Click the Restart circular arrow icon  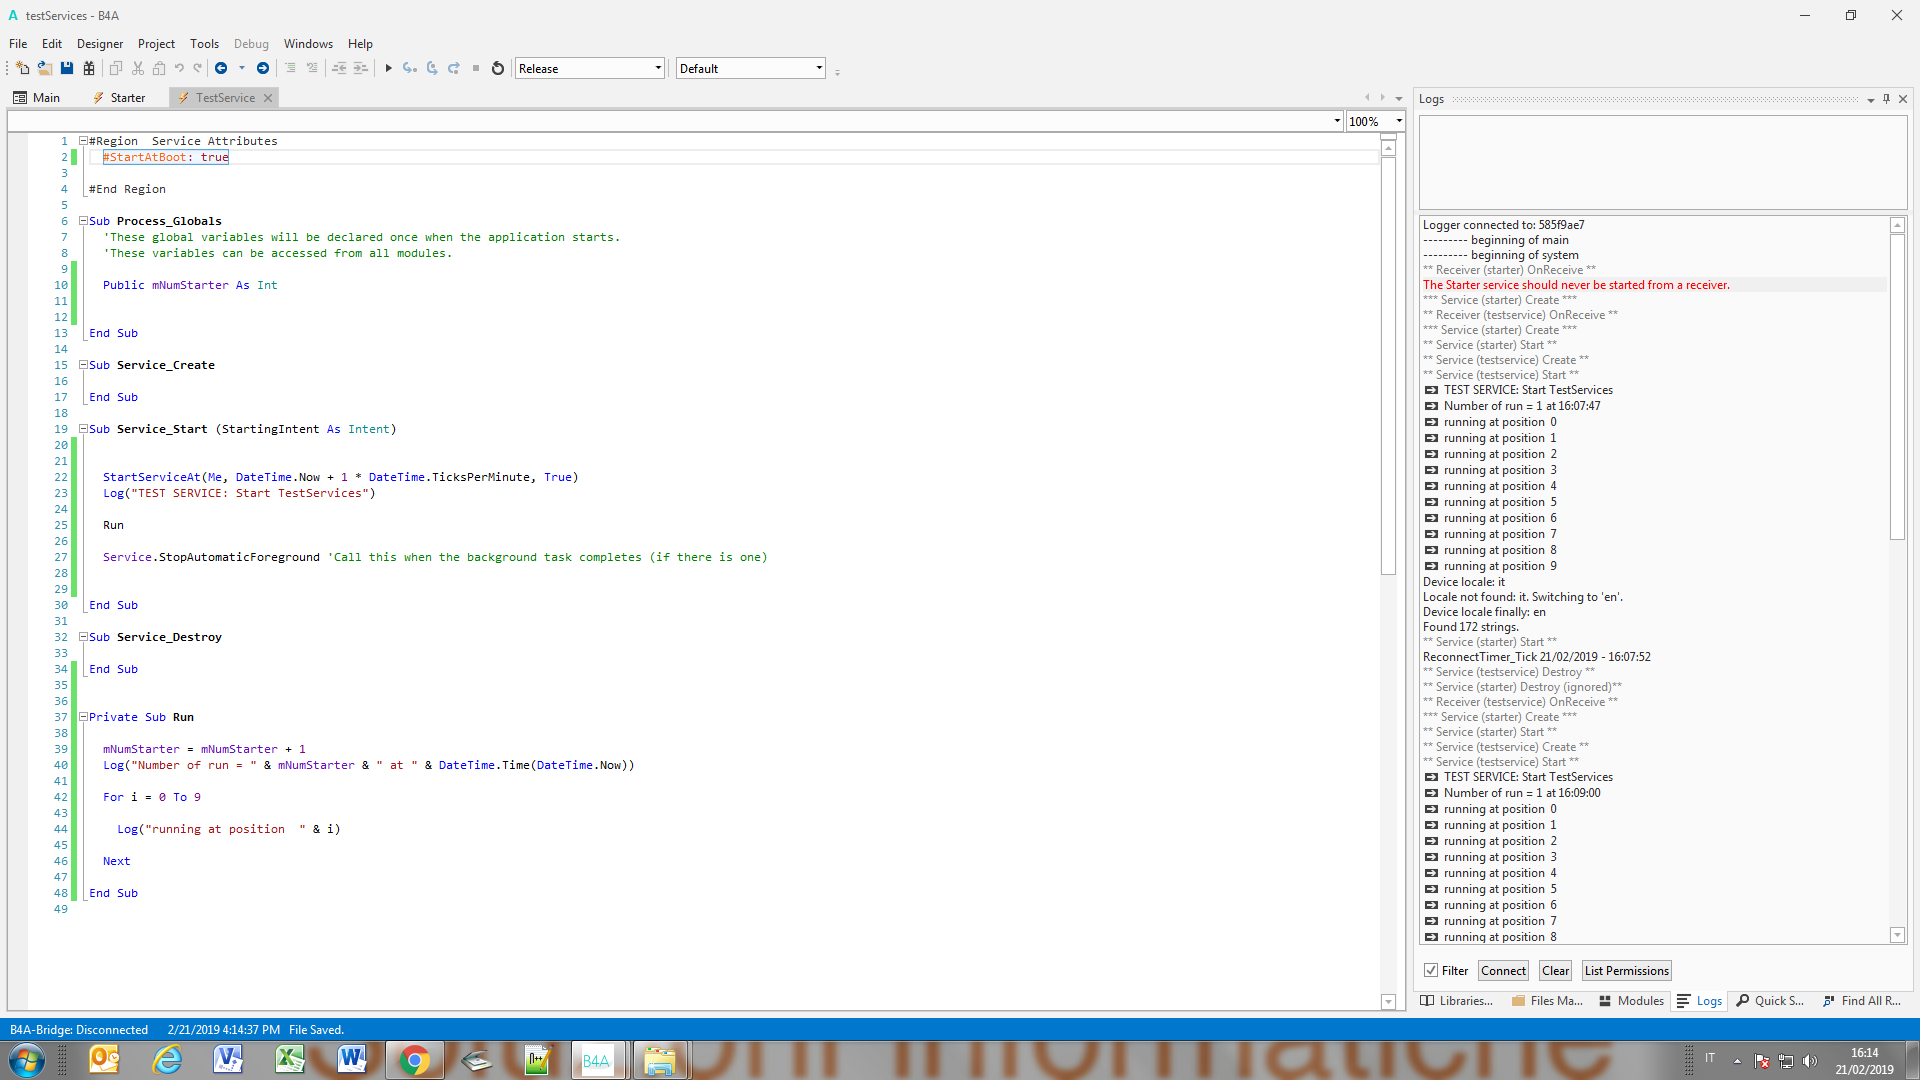(498, 68)
